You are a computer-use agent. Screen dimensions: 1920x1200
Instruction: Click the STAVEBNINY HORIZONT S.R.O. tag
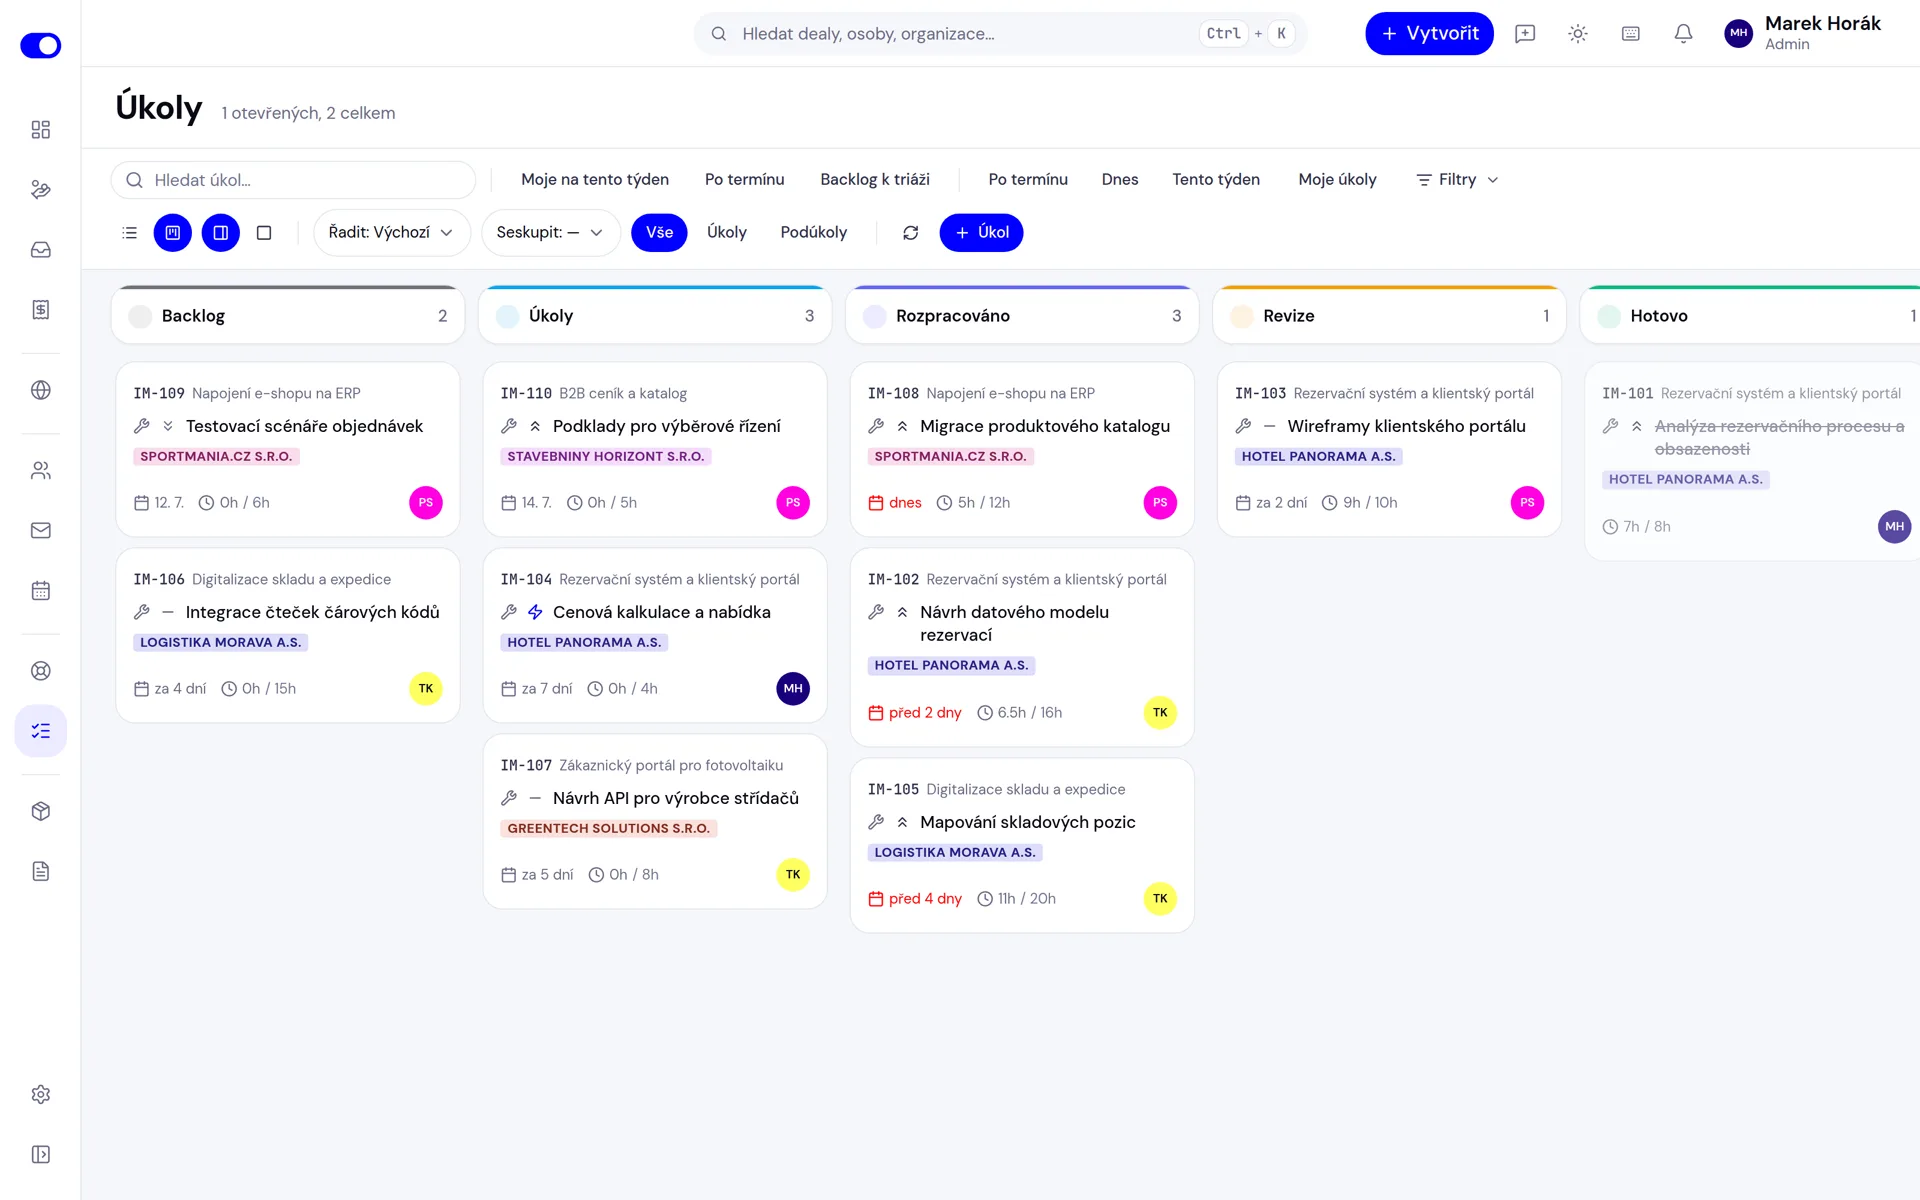point(605,457)
